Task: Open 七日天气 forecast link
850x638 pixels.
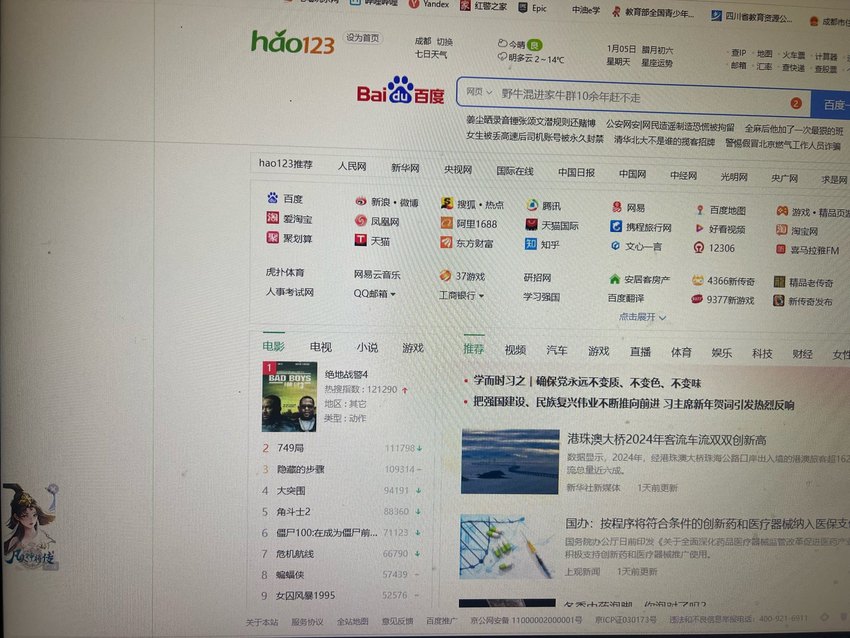Action: coord(431,54)
